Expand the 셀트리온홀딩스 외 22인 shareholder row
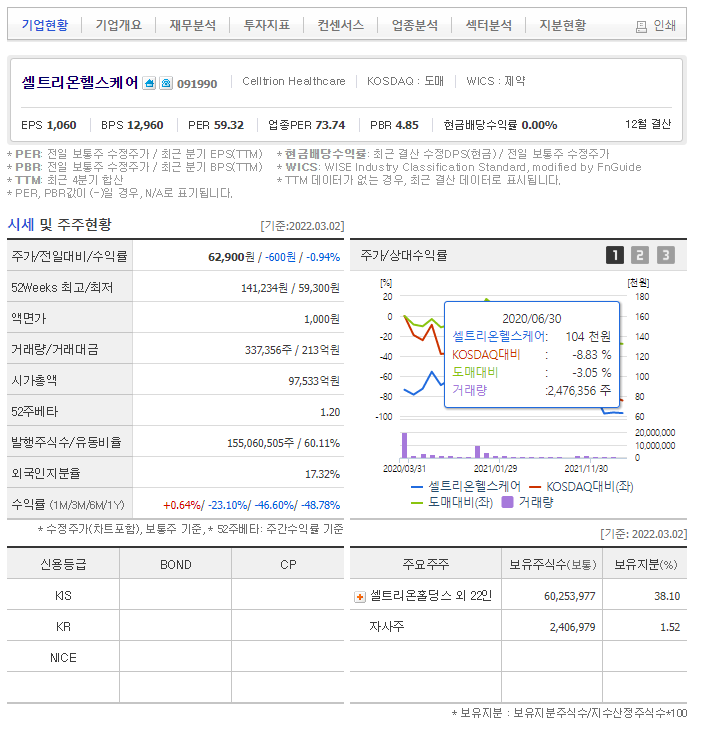This screenshot has height=731, width=703. click(360, 597)
